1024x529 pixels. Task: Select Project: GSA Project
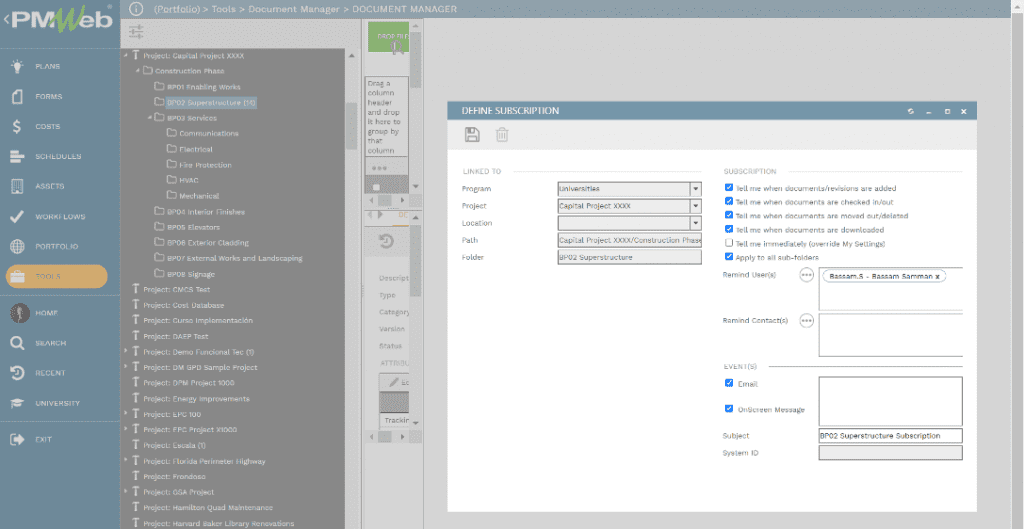point(179,492)
